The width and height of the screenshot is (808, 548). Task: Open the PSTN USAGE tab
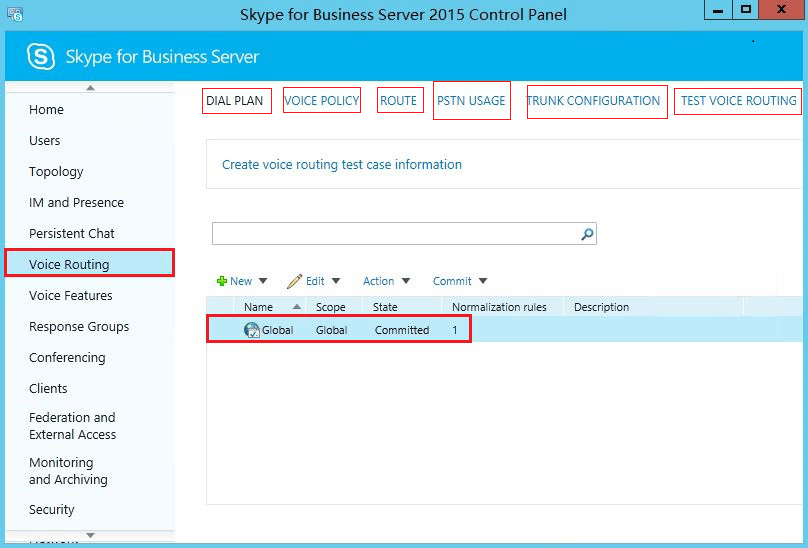471,101
